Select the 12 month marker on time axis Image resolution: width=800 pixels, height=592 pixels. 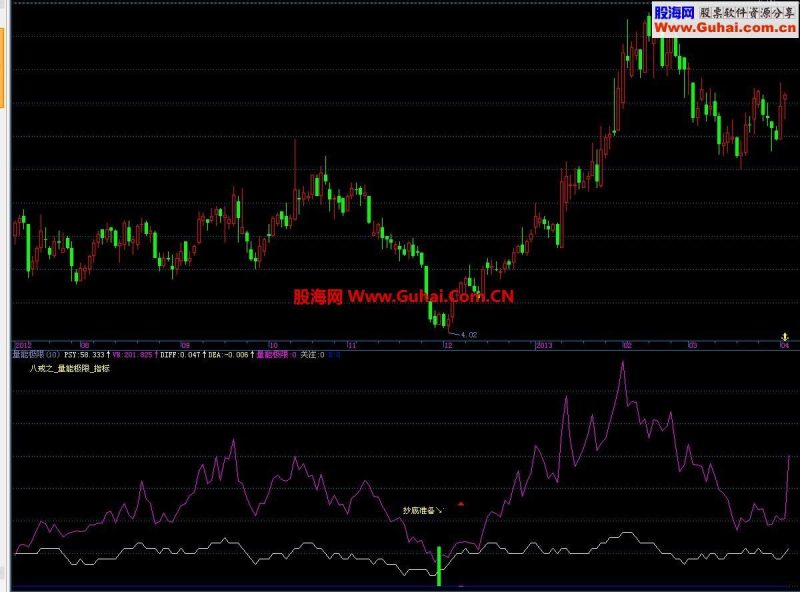448,346
